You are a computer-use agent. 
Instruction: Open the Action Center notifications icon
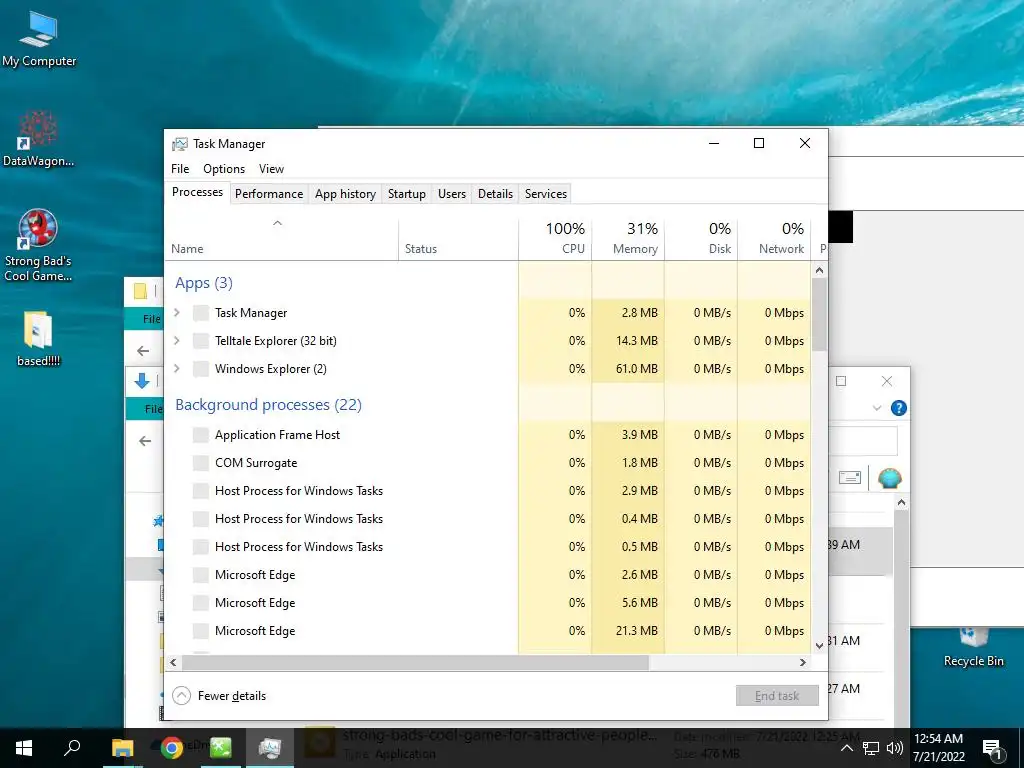[992, 749]
